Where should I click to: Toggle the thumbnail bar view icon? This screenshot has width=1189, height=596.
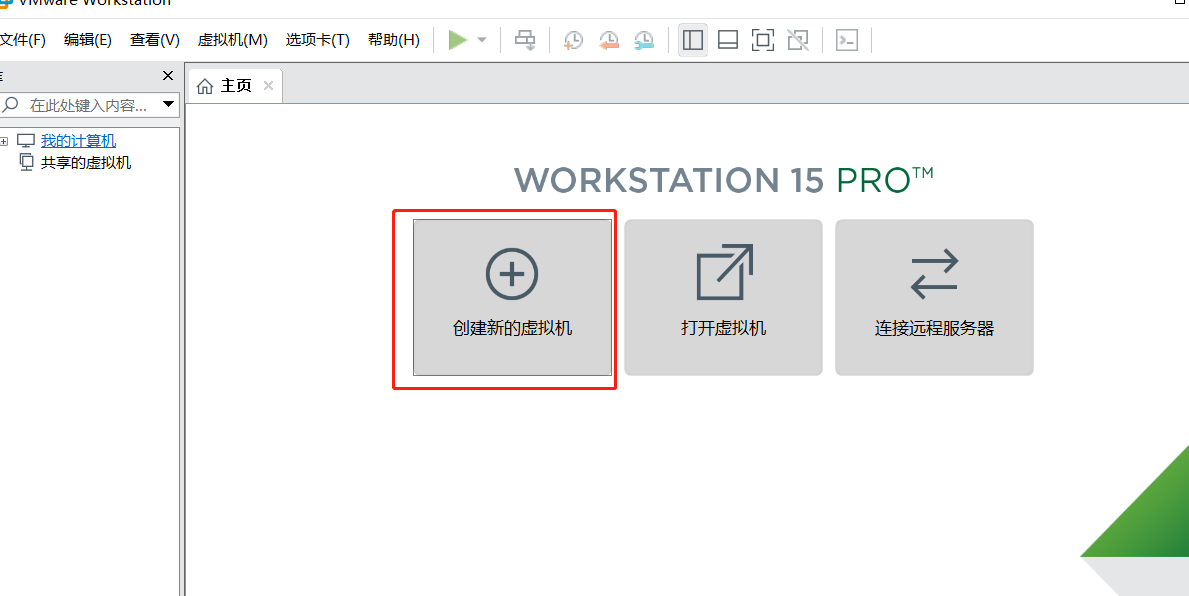[728, 40]
